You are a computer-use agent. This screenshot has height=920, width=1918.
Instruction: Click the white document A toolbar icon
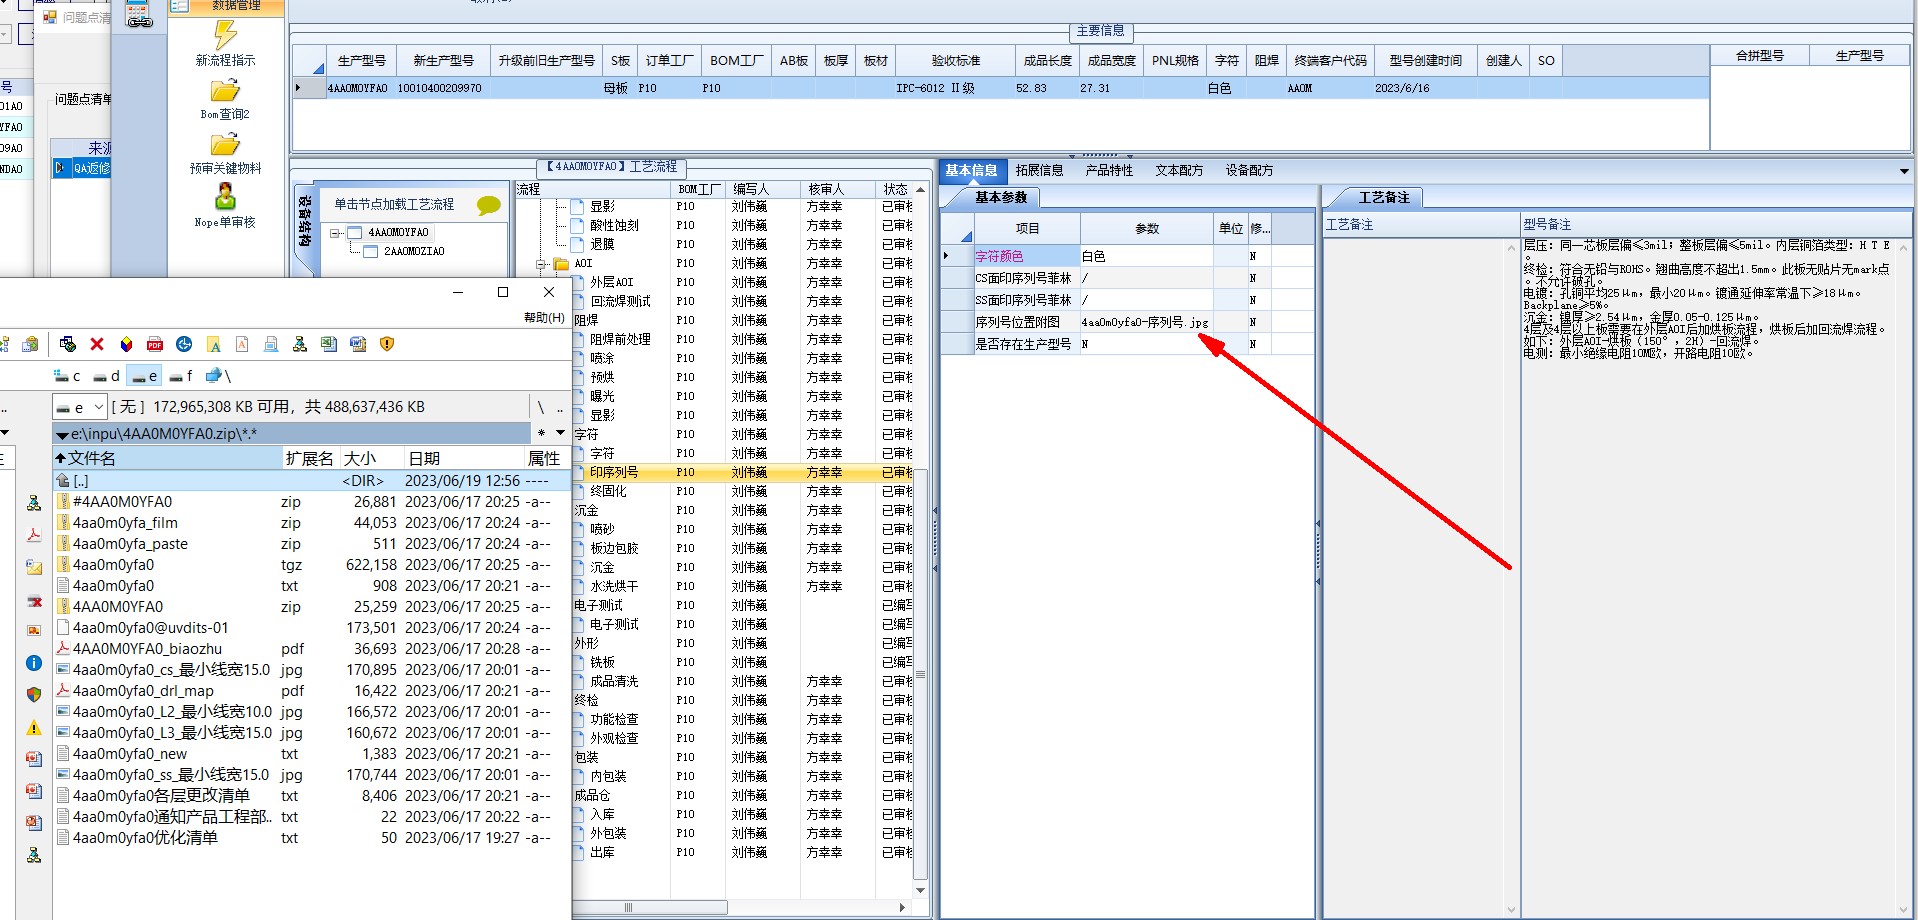(x=242, y=344)
